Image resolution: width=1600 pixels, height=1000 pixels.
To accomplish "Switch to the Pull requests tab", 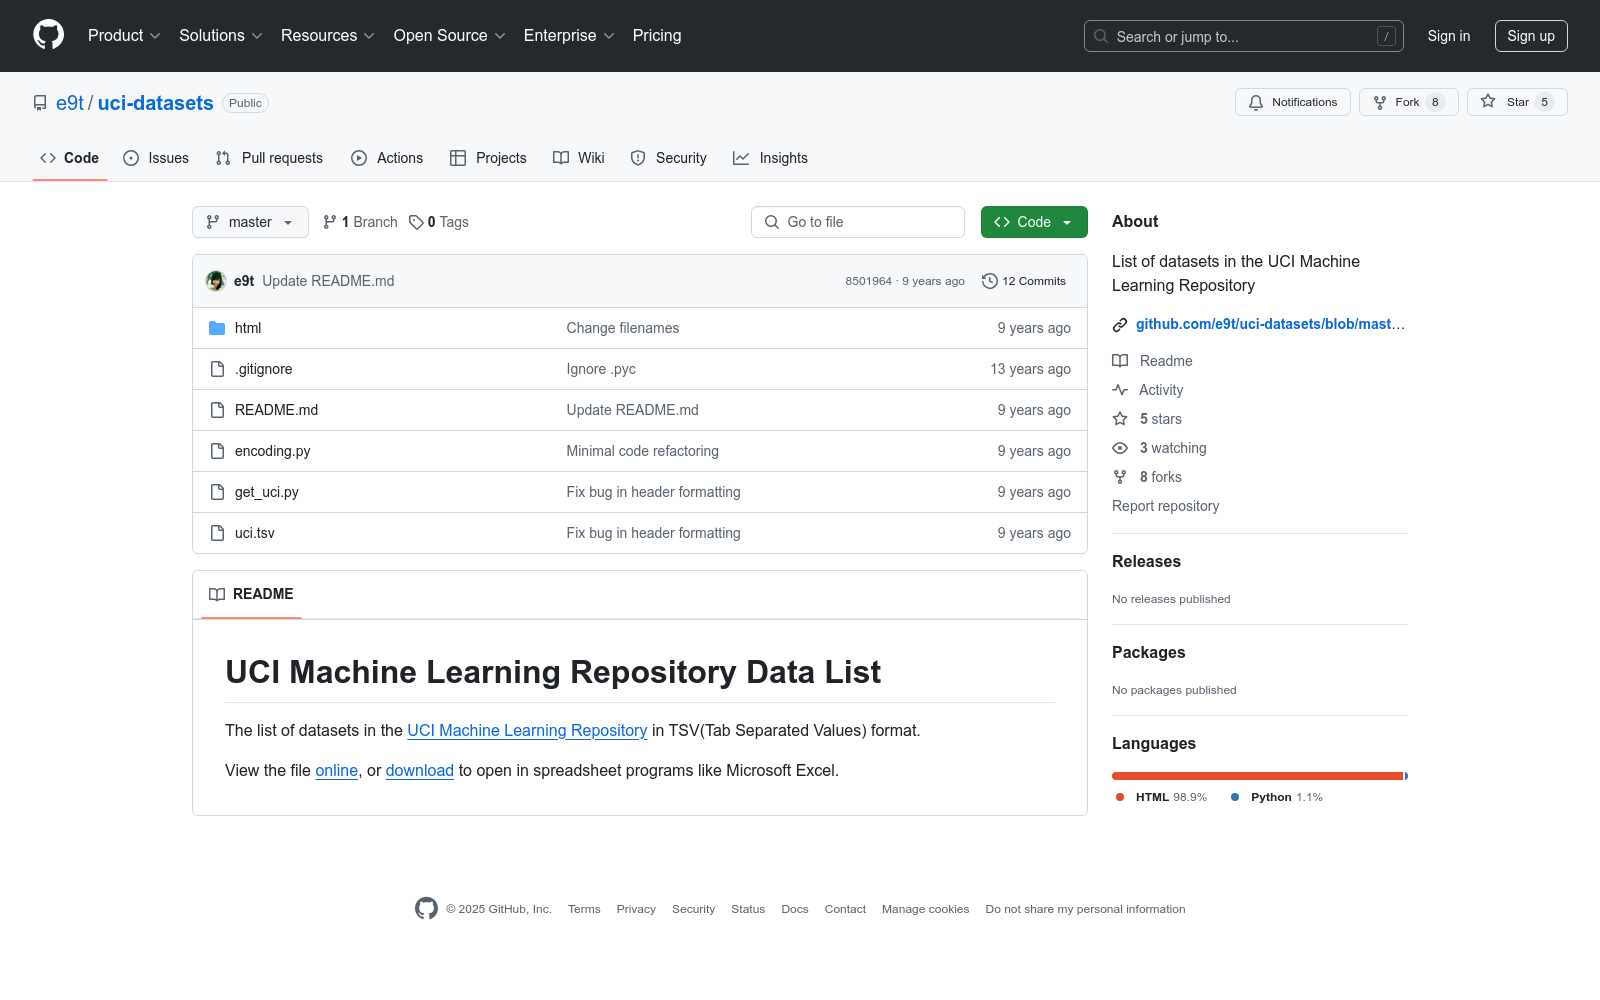I will pos(269,158).
